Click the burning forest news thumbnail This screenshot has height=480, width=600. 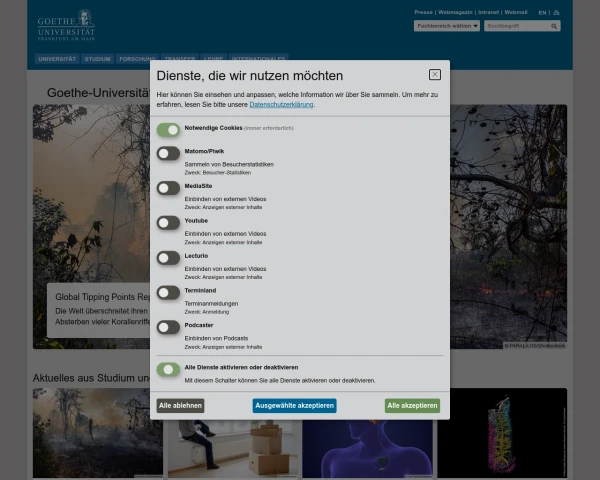coord(98,433)
